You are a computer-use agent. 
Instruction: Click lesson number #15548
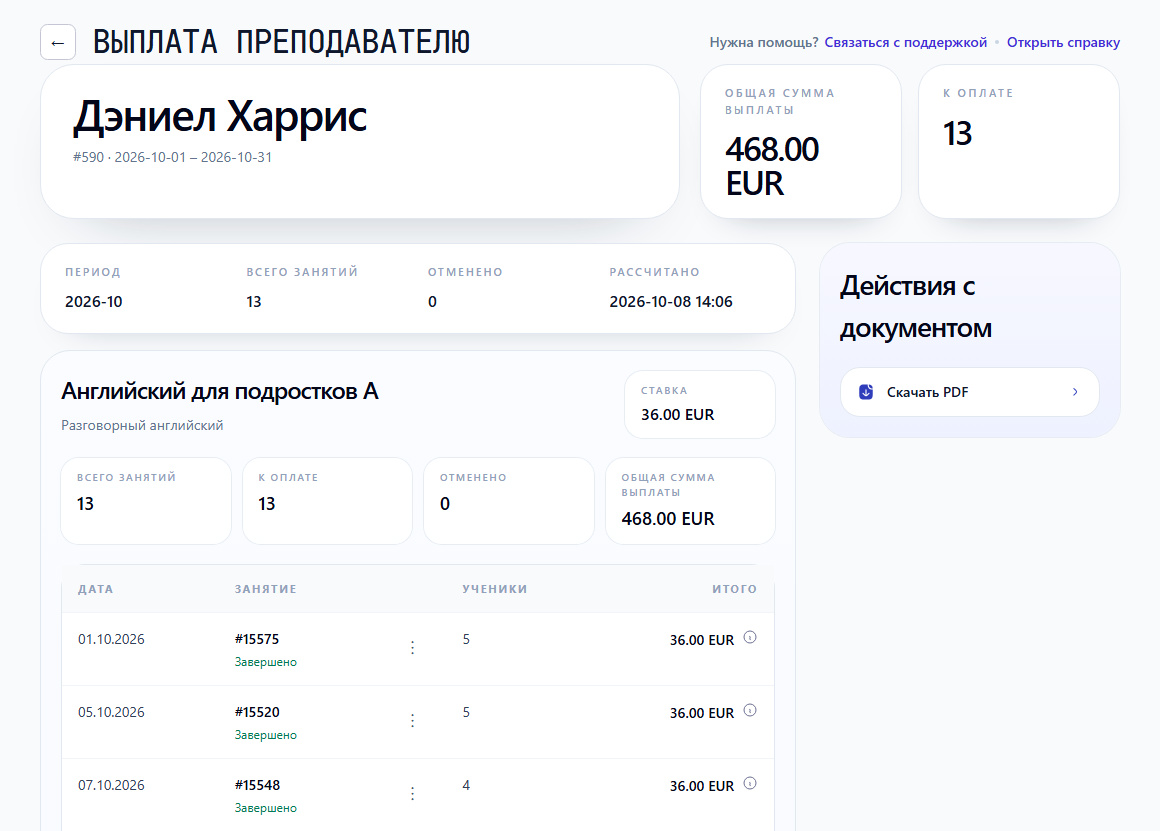pyautogui.click(x=257, y=785)
